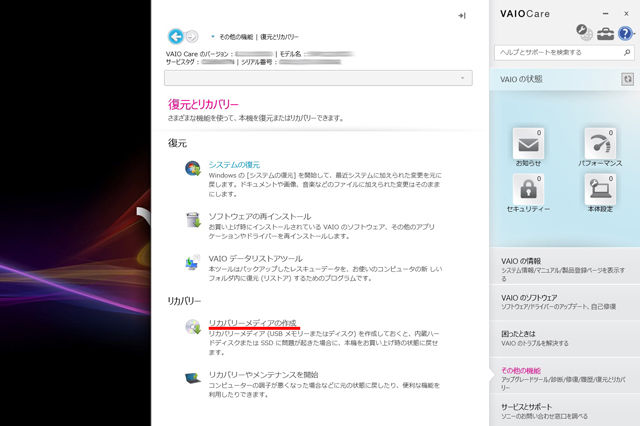Click the ソフトウェアの再インストール icon

pyautogui.click(x=193, y=220)
